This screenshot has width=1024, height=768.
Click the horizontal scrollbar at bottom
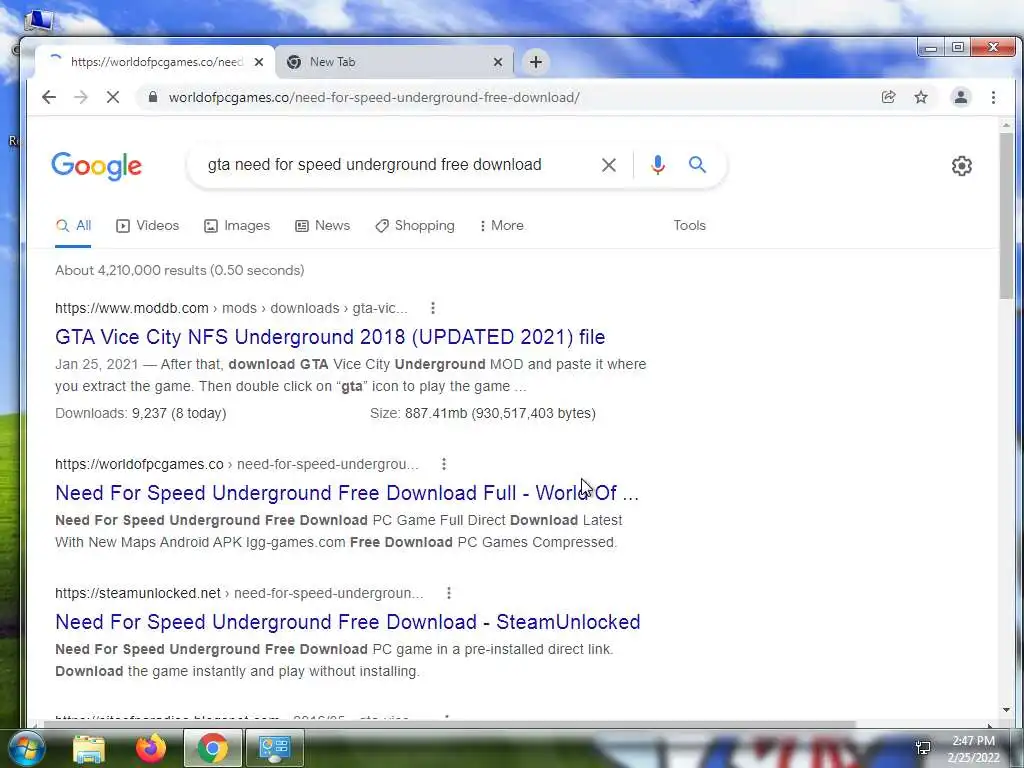click(451, 724)
